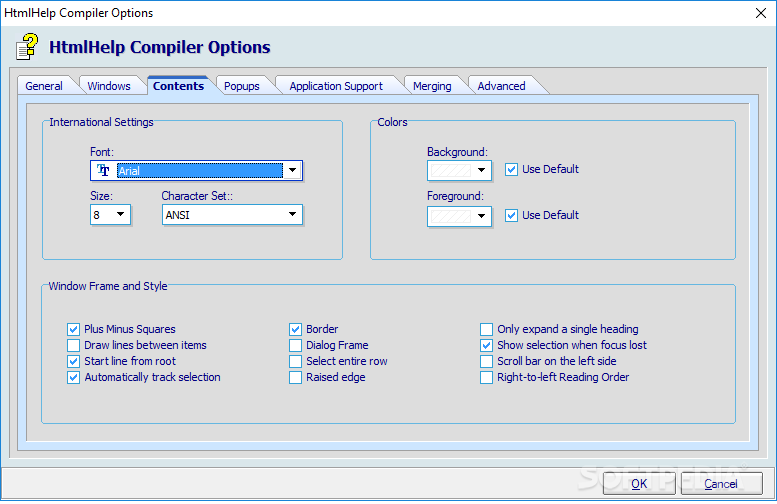Screen dimensions: 777x504
Task: Open the Application Support tab
Action: pos(336,86)
